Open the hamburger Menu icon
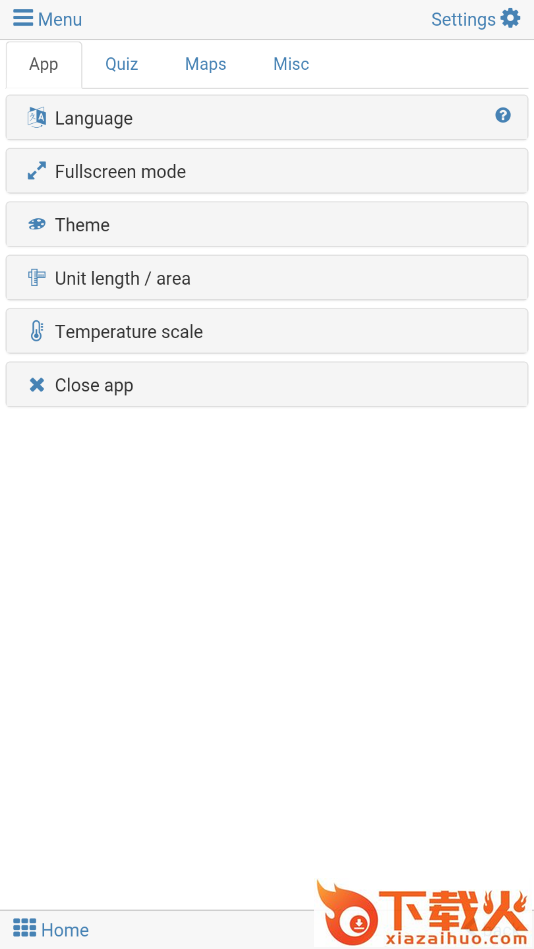534x949 pixels. coord(23,19)
